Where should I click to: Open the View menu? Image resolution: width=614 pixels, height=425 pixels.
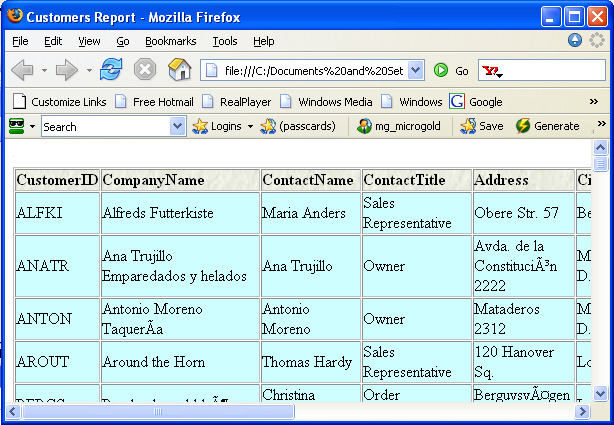click(x=89, y=41)
